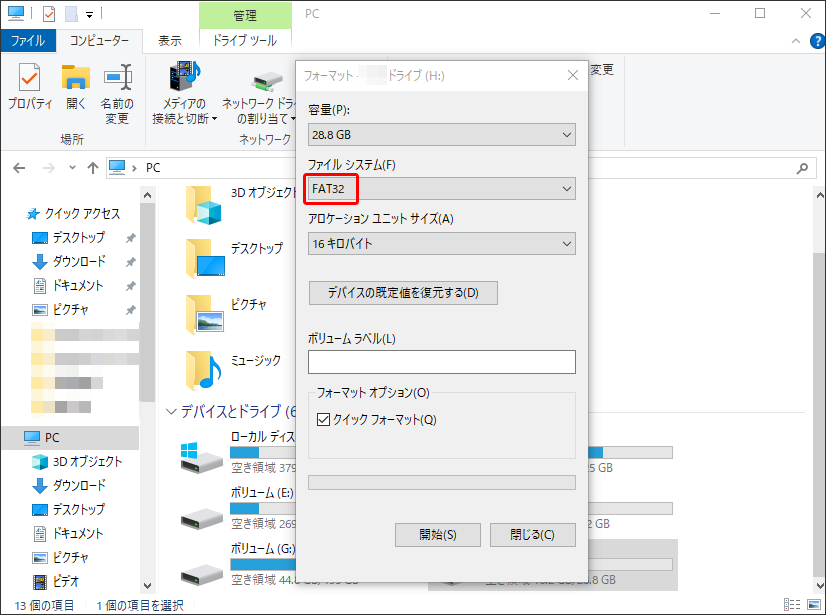Image resolution: width=826 pixels, height=615 pixels.
Task: Open the ファイル menu tab
Action: (28, 41)
